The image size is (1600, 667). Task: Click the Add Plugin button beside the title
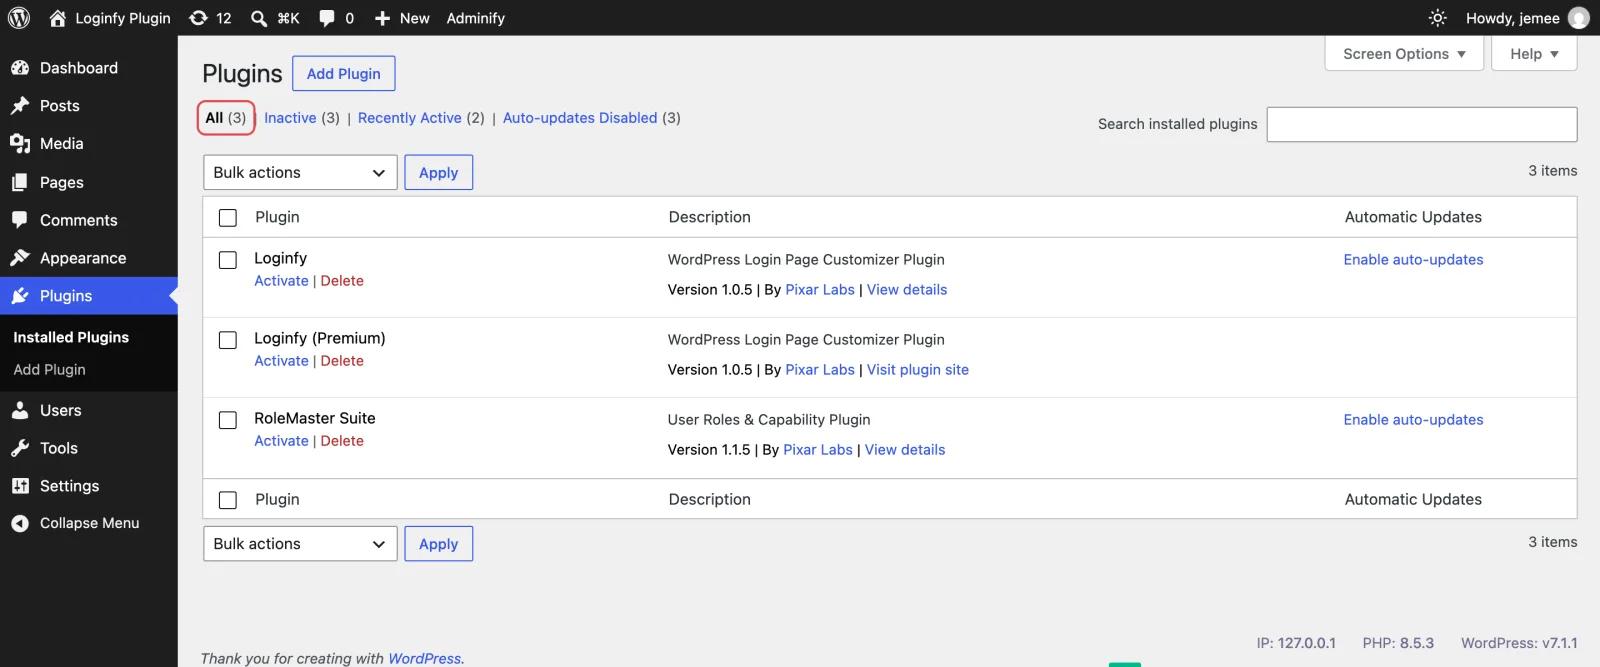(344, 74)
